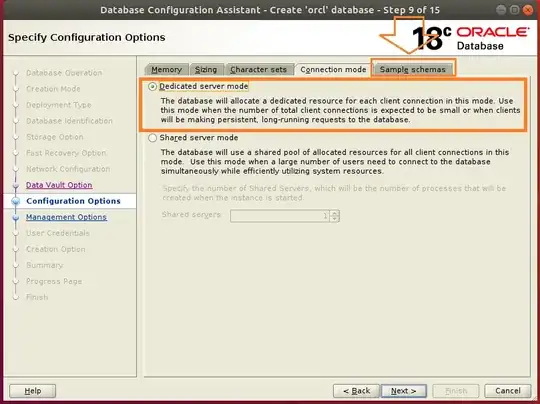
Task: Open Help for this step
Action: [33, 391]
